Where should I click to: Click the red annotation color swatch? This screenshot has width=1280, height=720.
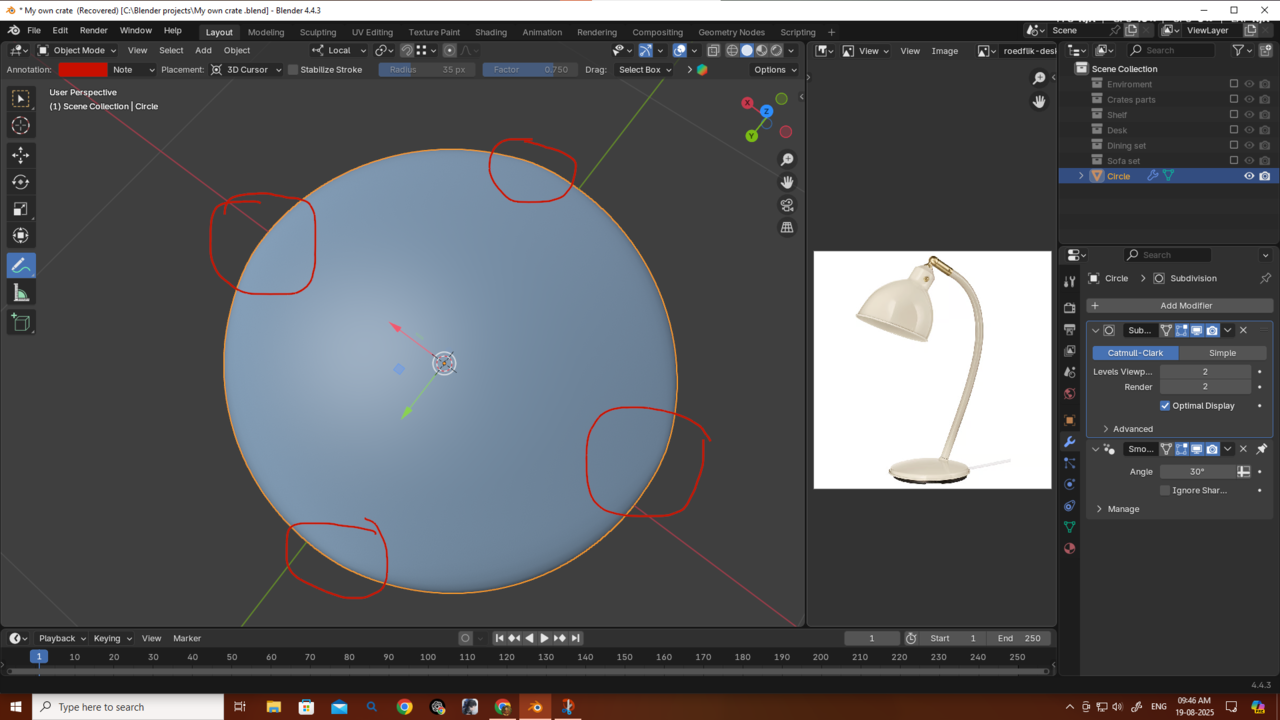click(83, 70)
